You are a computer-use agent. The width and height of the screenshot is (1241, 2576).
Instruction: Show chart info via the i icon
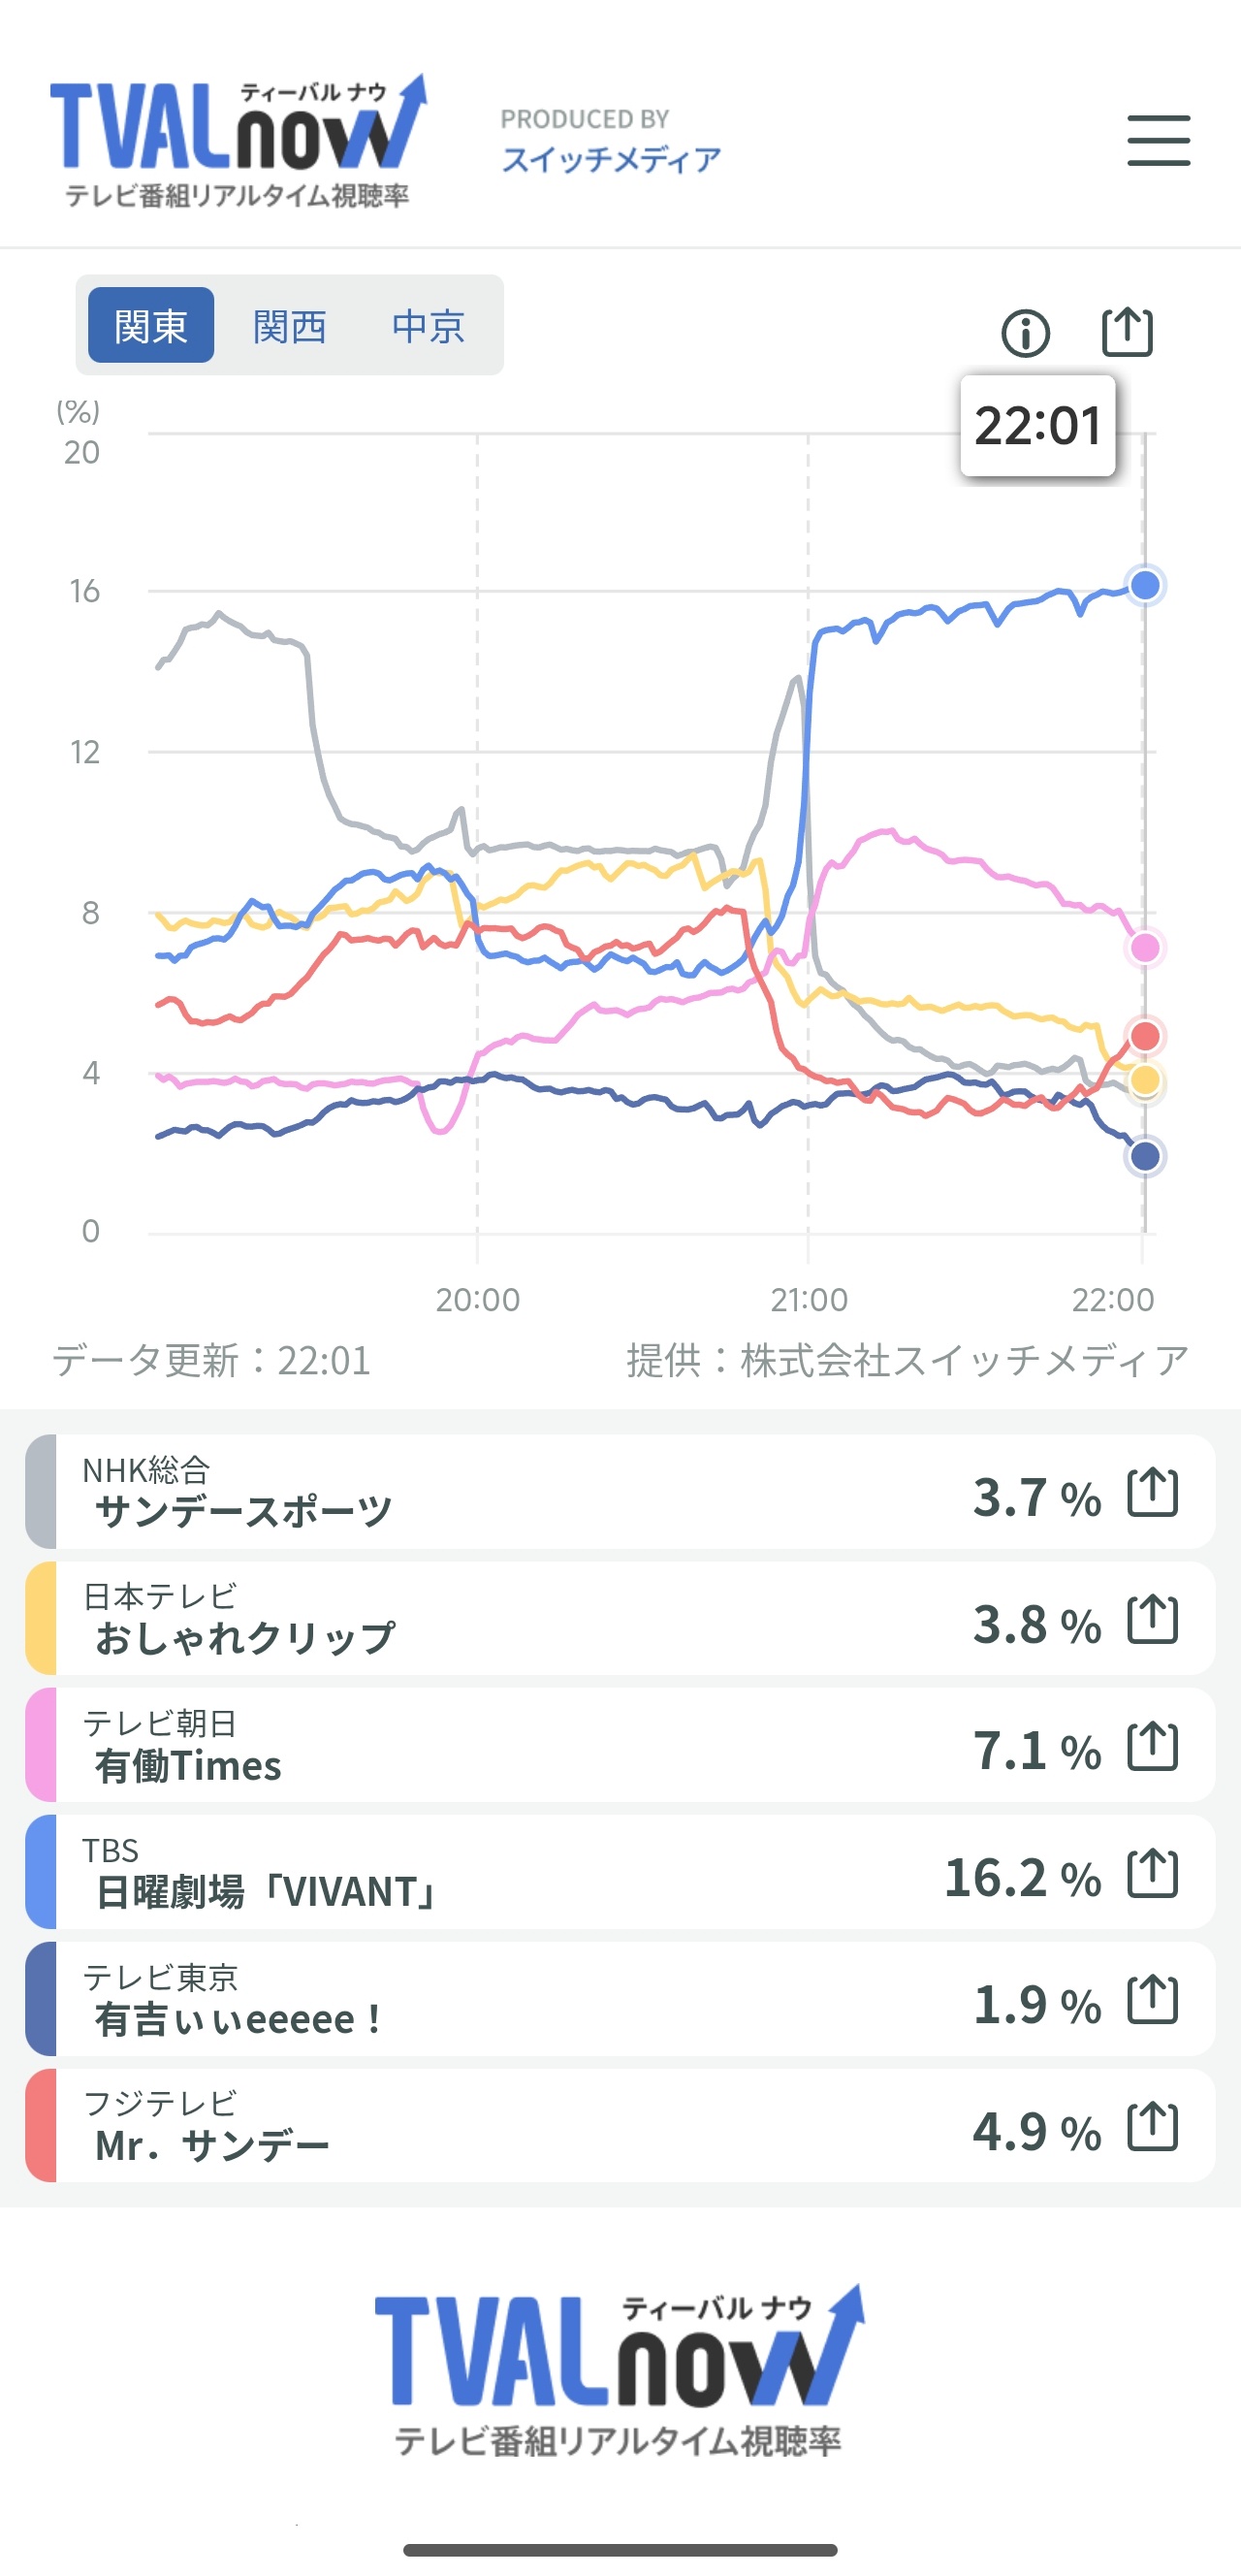1025,333
